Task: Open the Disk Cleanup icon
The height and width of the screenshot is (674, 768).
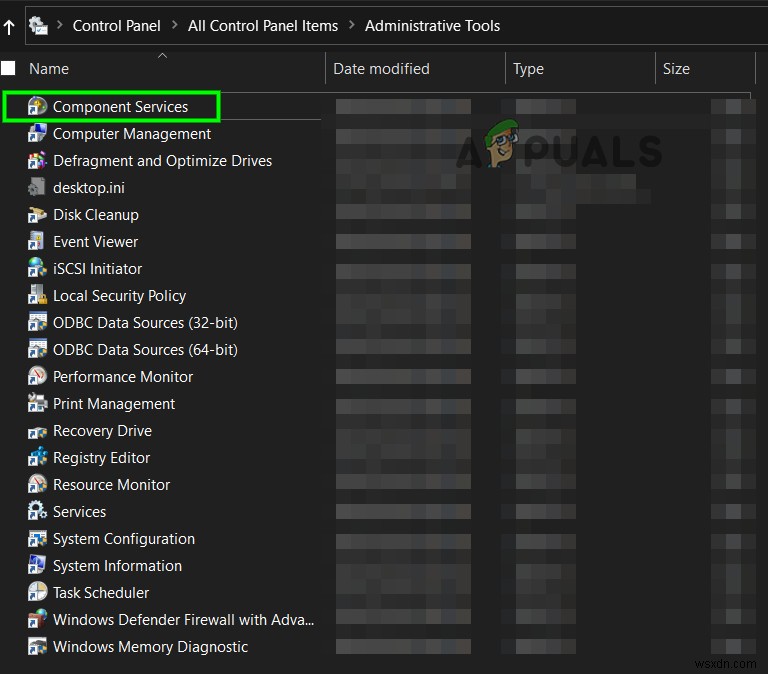Action: click(37, 215)
